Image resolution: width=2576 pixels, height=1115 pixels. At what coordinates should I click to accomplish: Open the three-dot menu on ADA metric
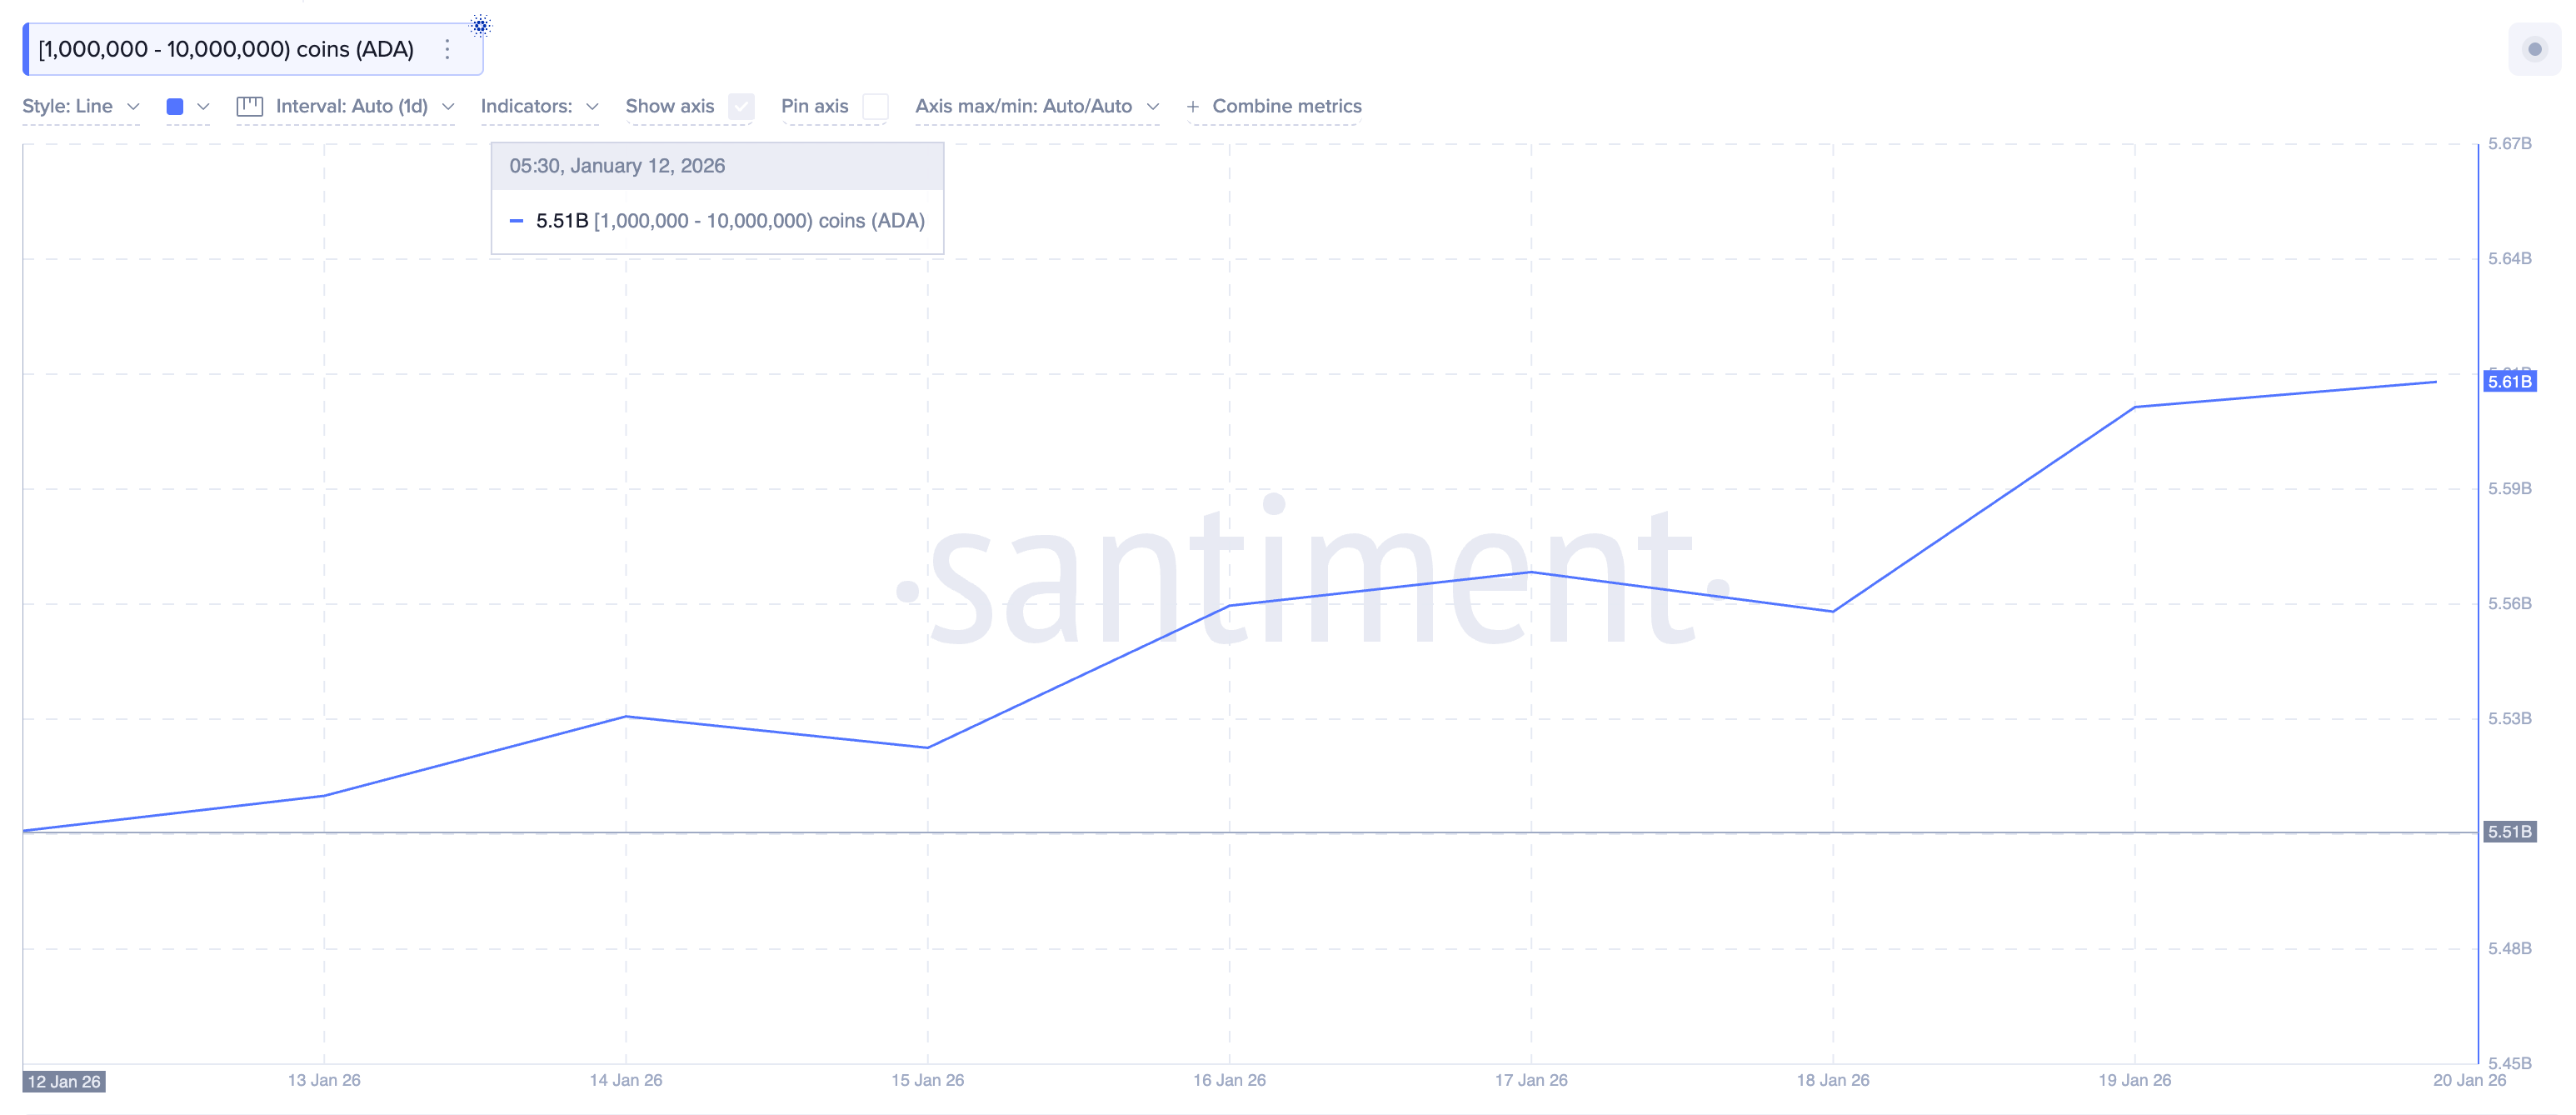(x=447, y=49)
